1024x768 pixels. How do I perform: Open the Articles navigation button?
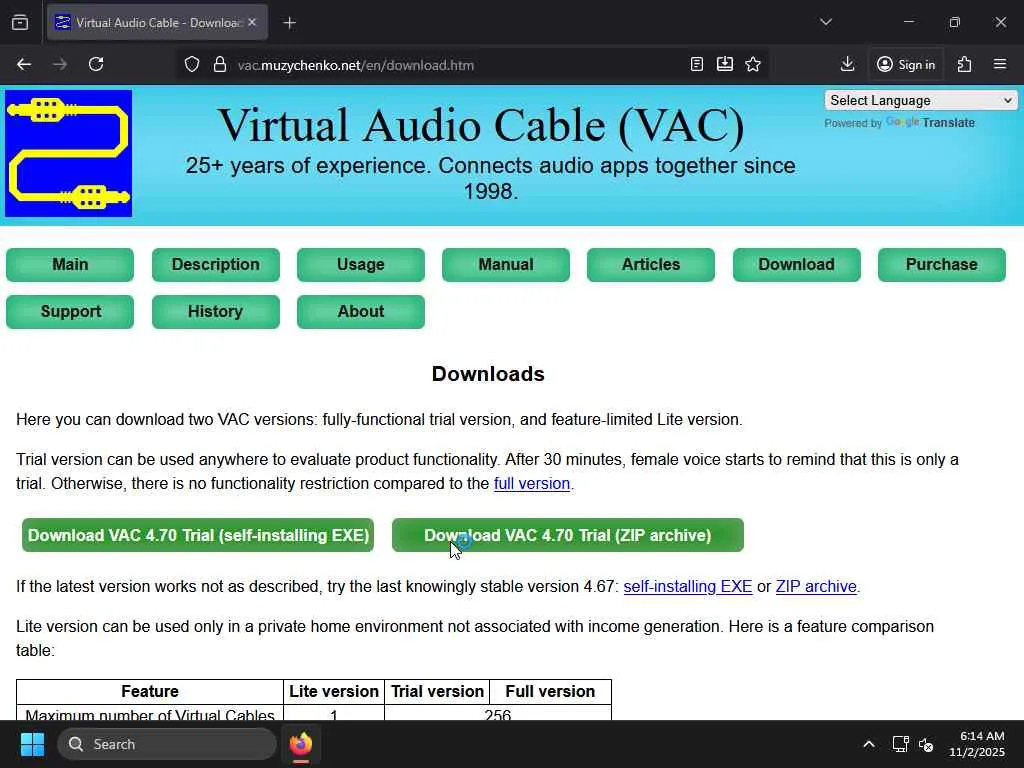650,264
